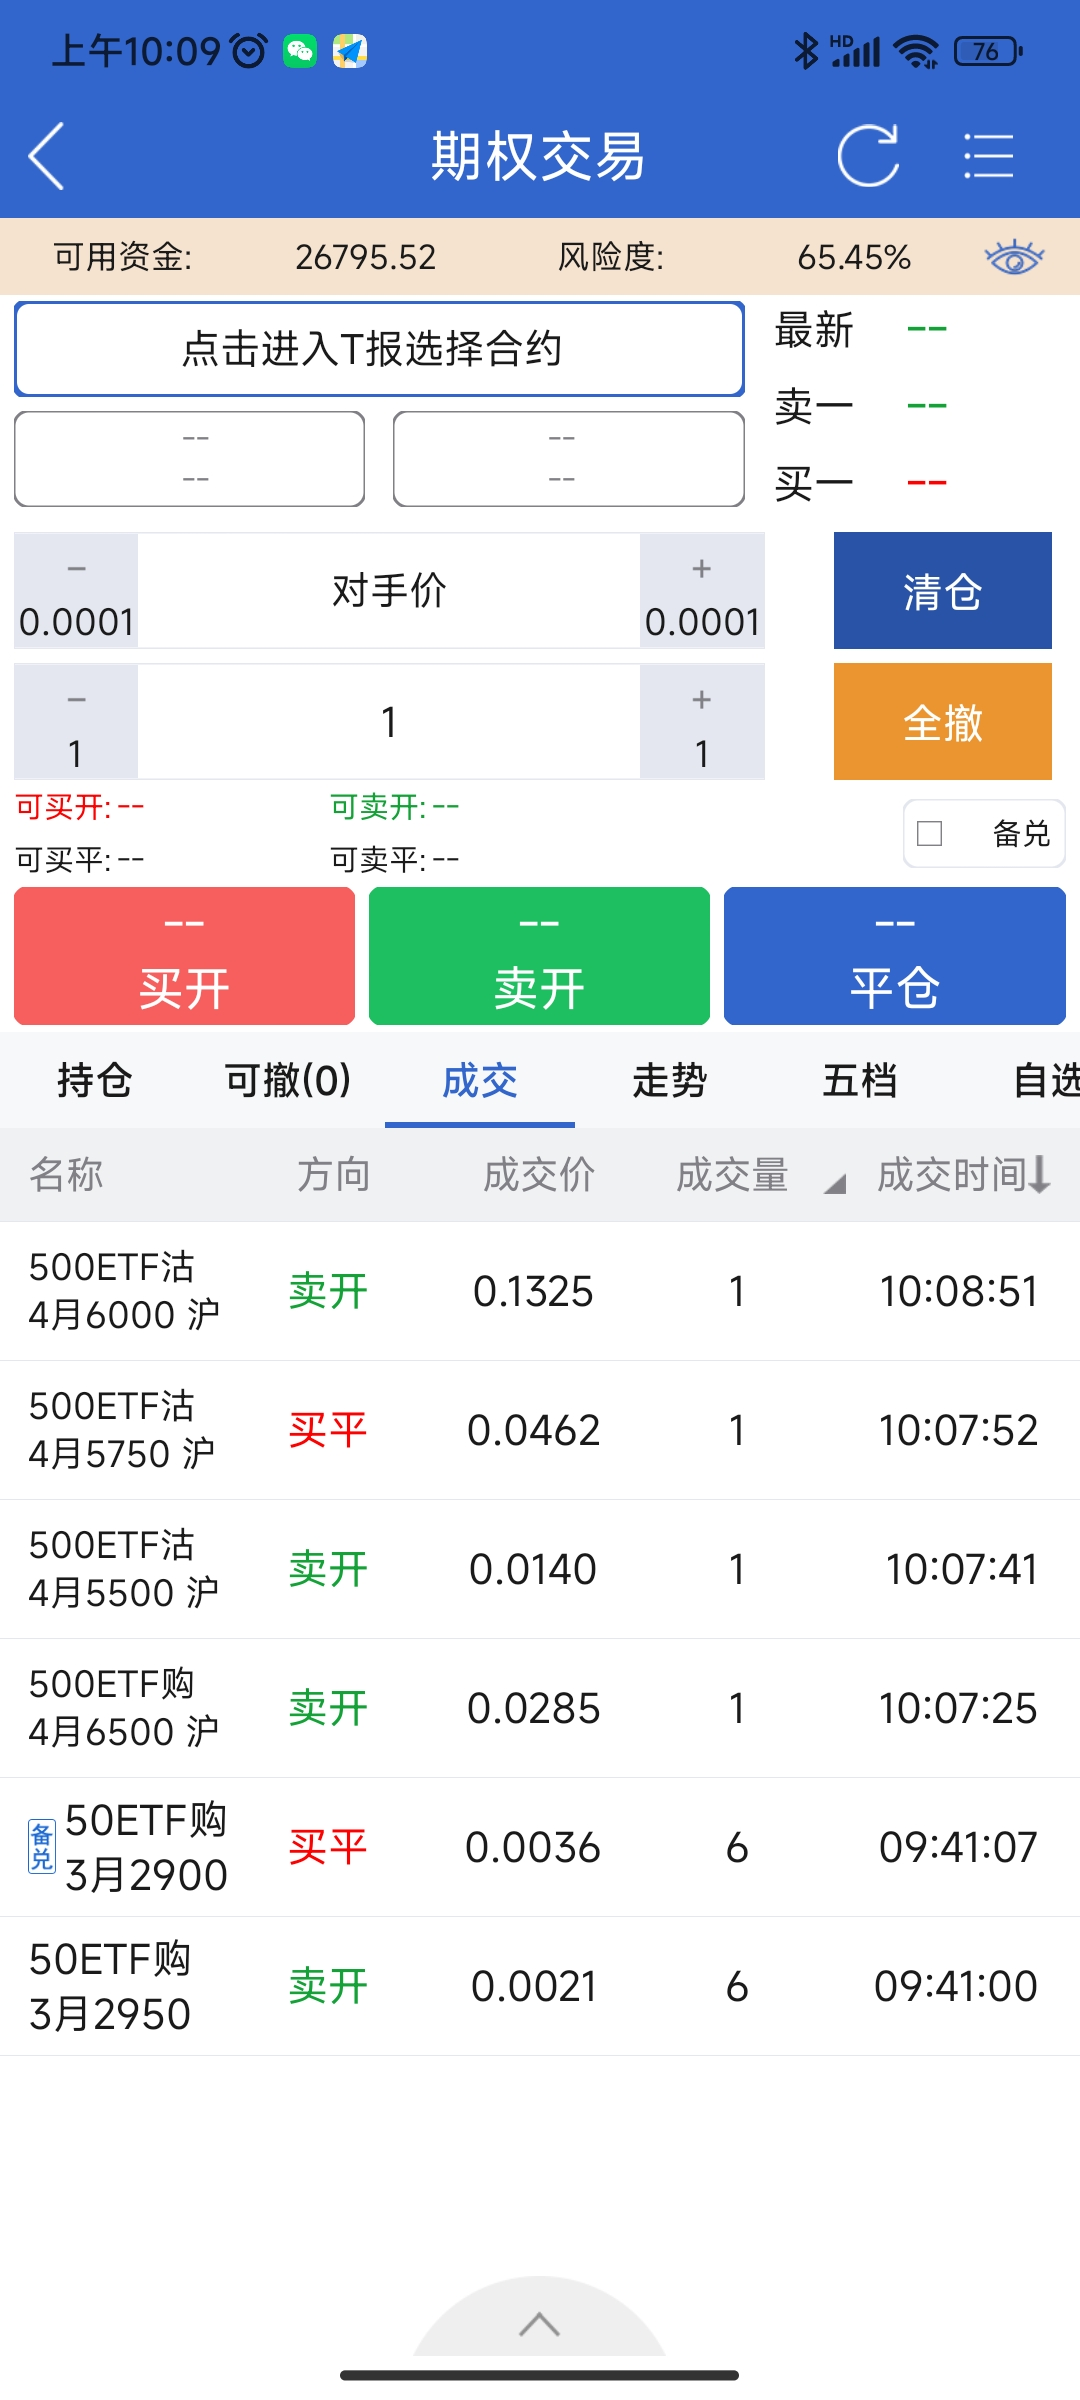Tap the green 卖开 button

[539, 956]
